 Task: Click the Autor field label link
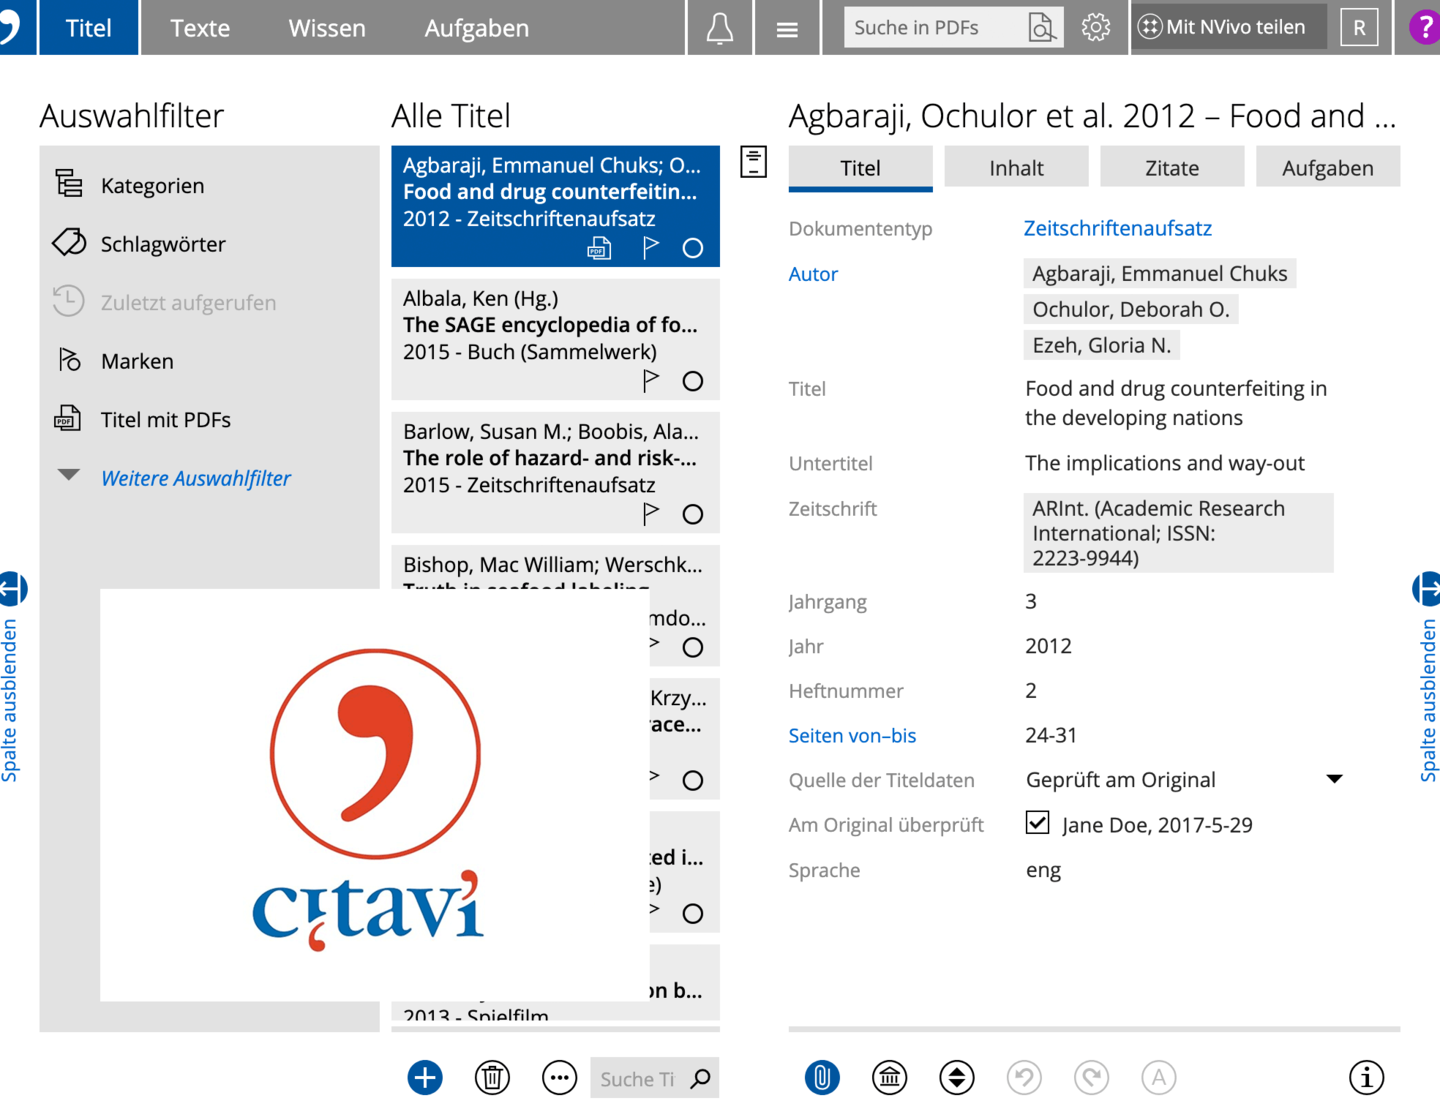coord(813,273)
